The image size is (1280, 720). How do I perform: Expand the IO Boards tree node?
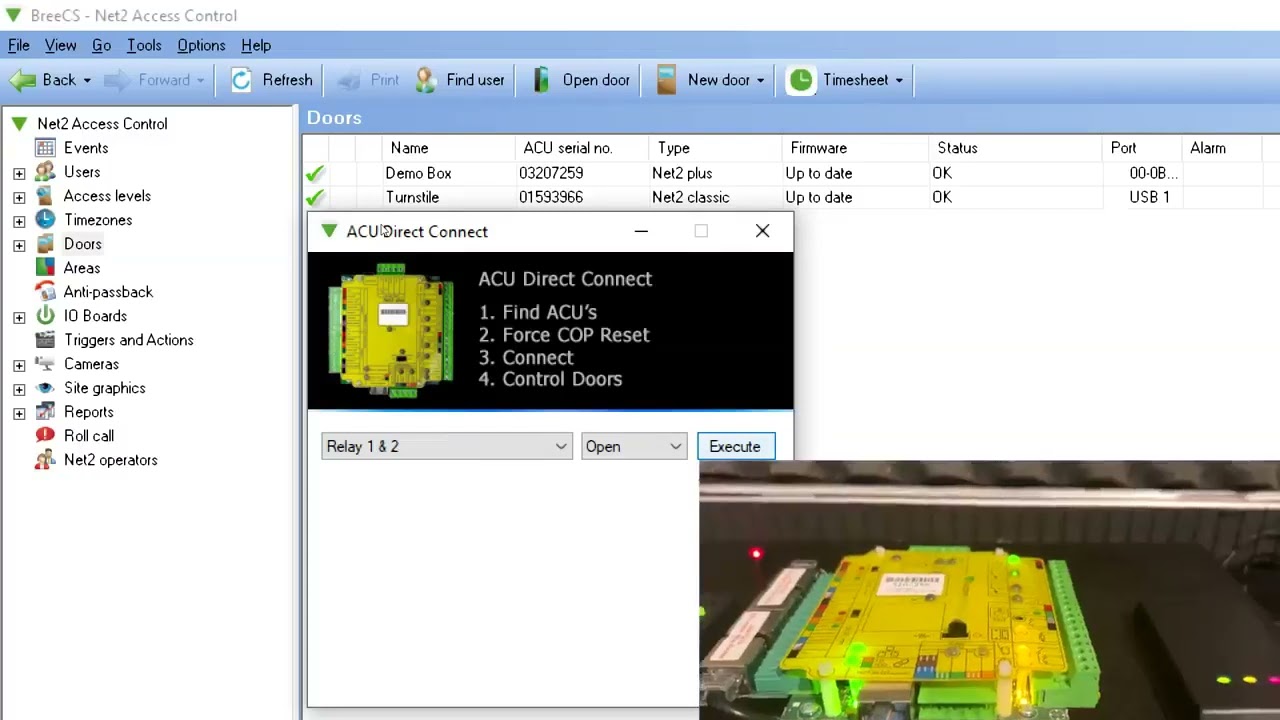(x=19, y=317)
